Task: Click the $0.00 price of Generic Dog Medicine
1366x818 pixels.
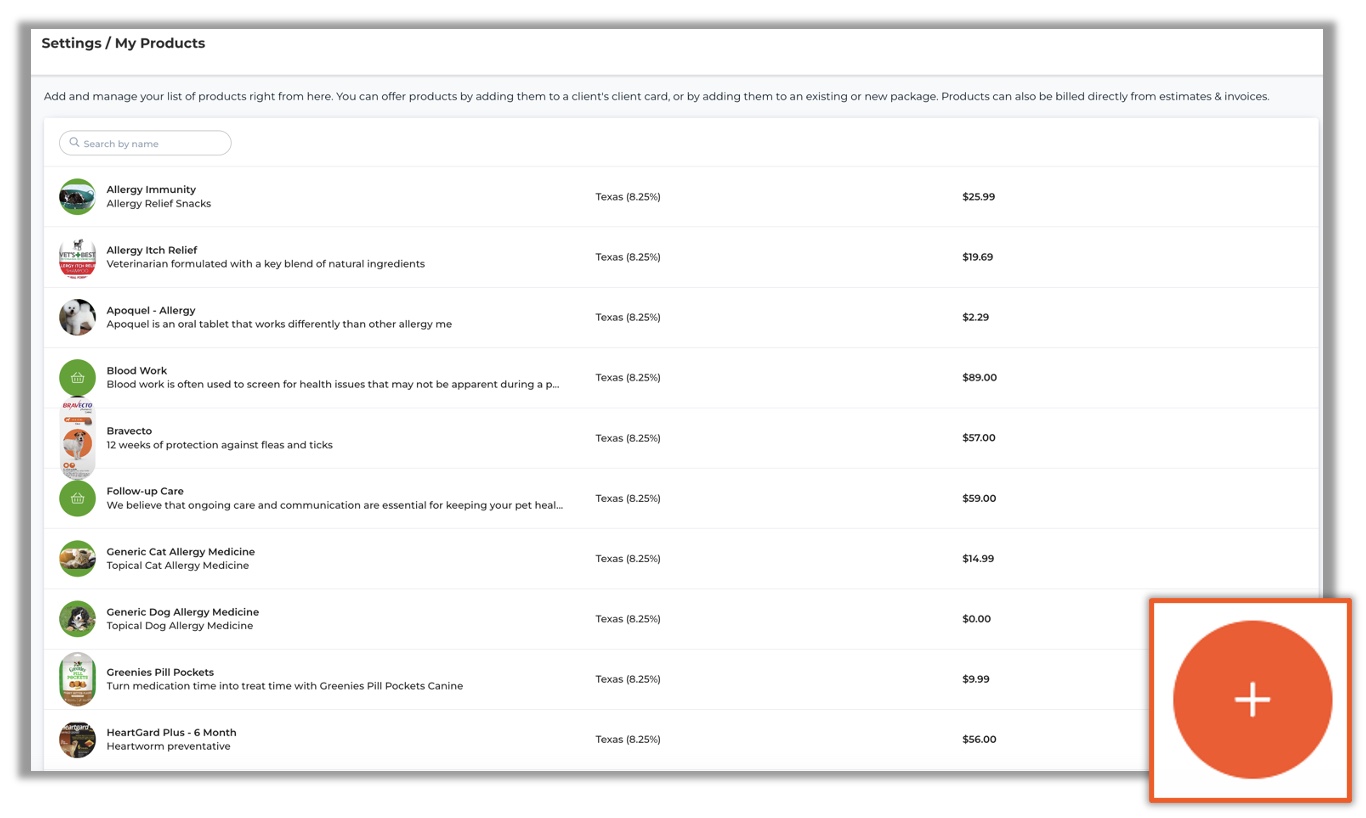Action: click(976, 619)
